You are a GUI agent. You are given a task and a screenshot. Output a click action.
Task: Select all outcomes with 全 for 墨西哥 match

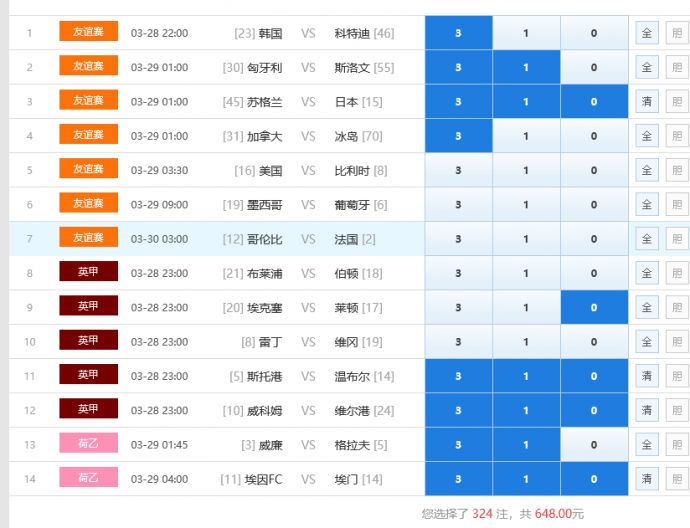[x=646, y=205]
